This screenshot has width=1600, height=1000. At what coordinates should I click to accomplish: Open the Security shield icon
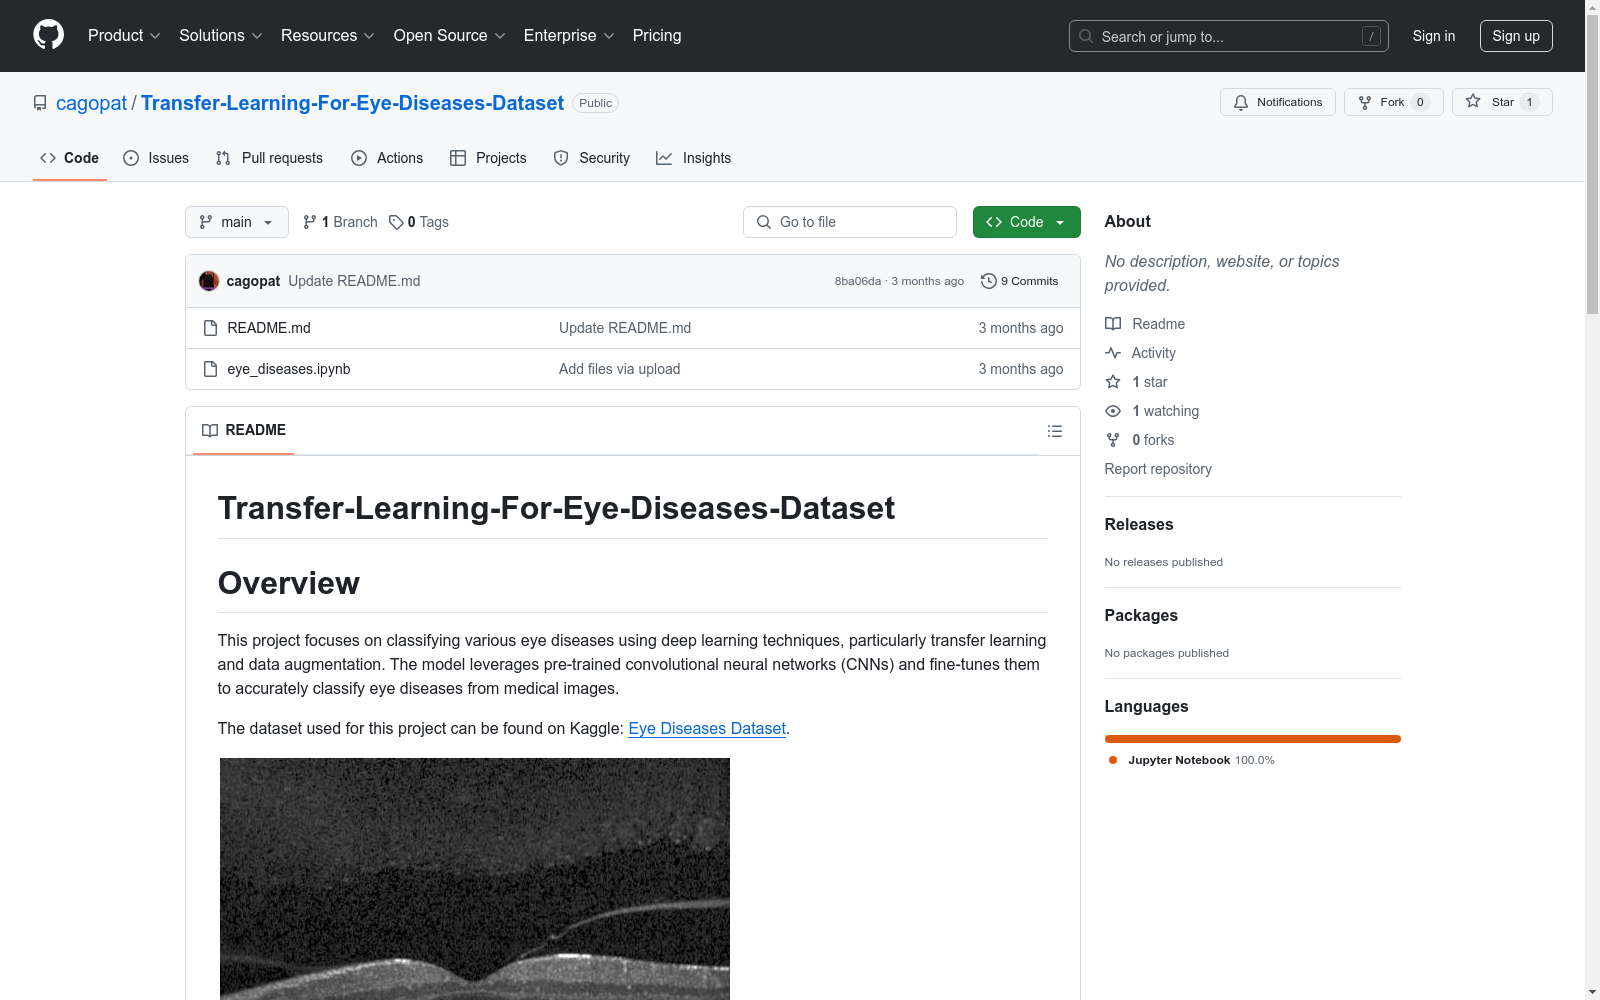pyautogui.click(x=560, y=158)
